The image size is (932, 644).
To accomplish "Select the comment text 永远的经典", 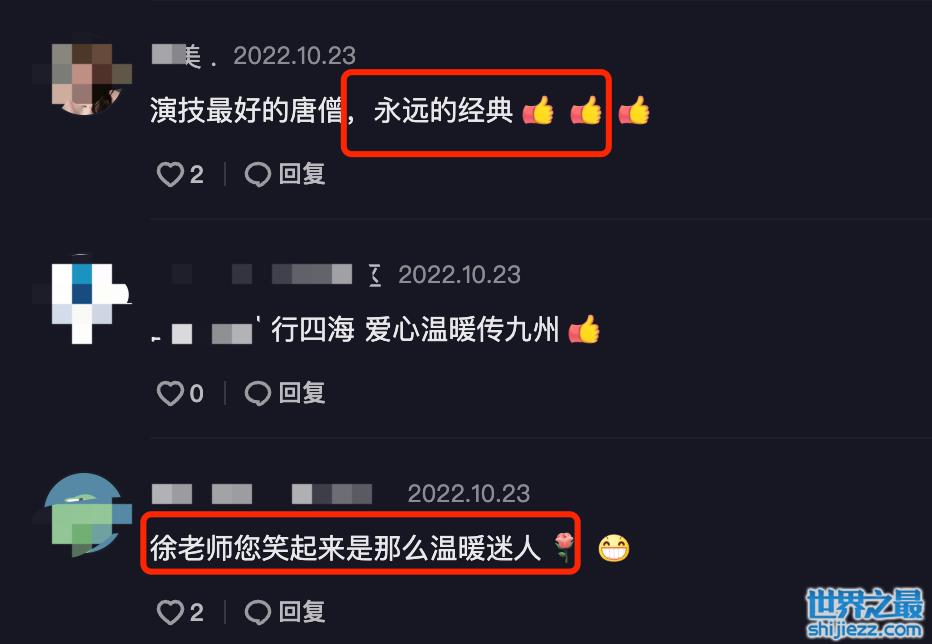I will coord(443,111).
